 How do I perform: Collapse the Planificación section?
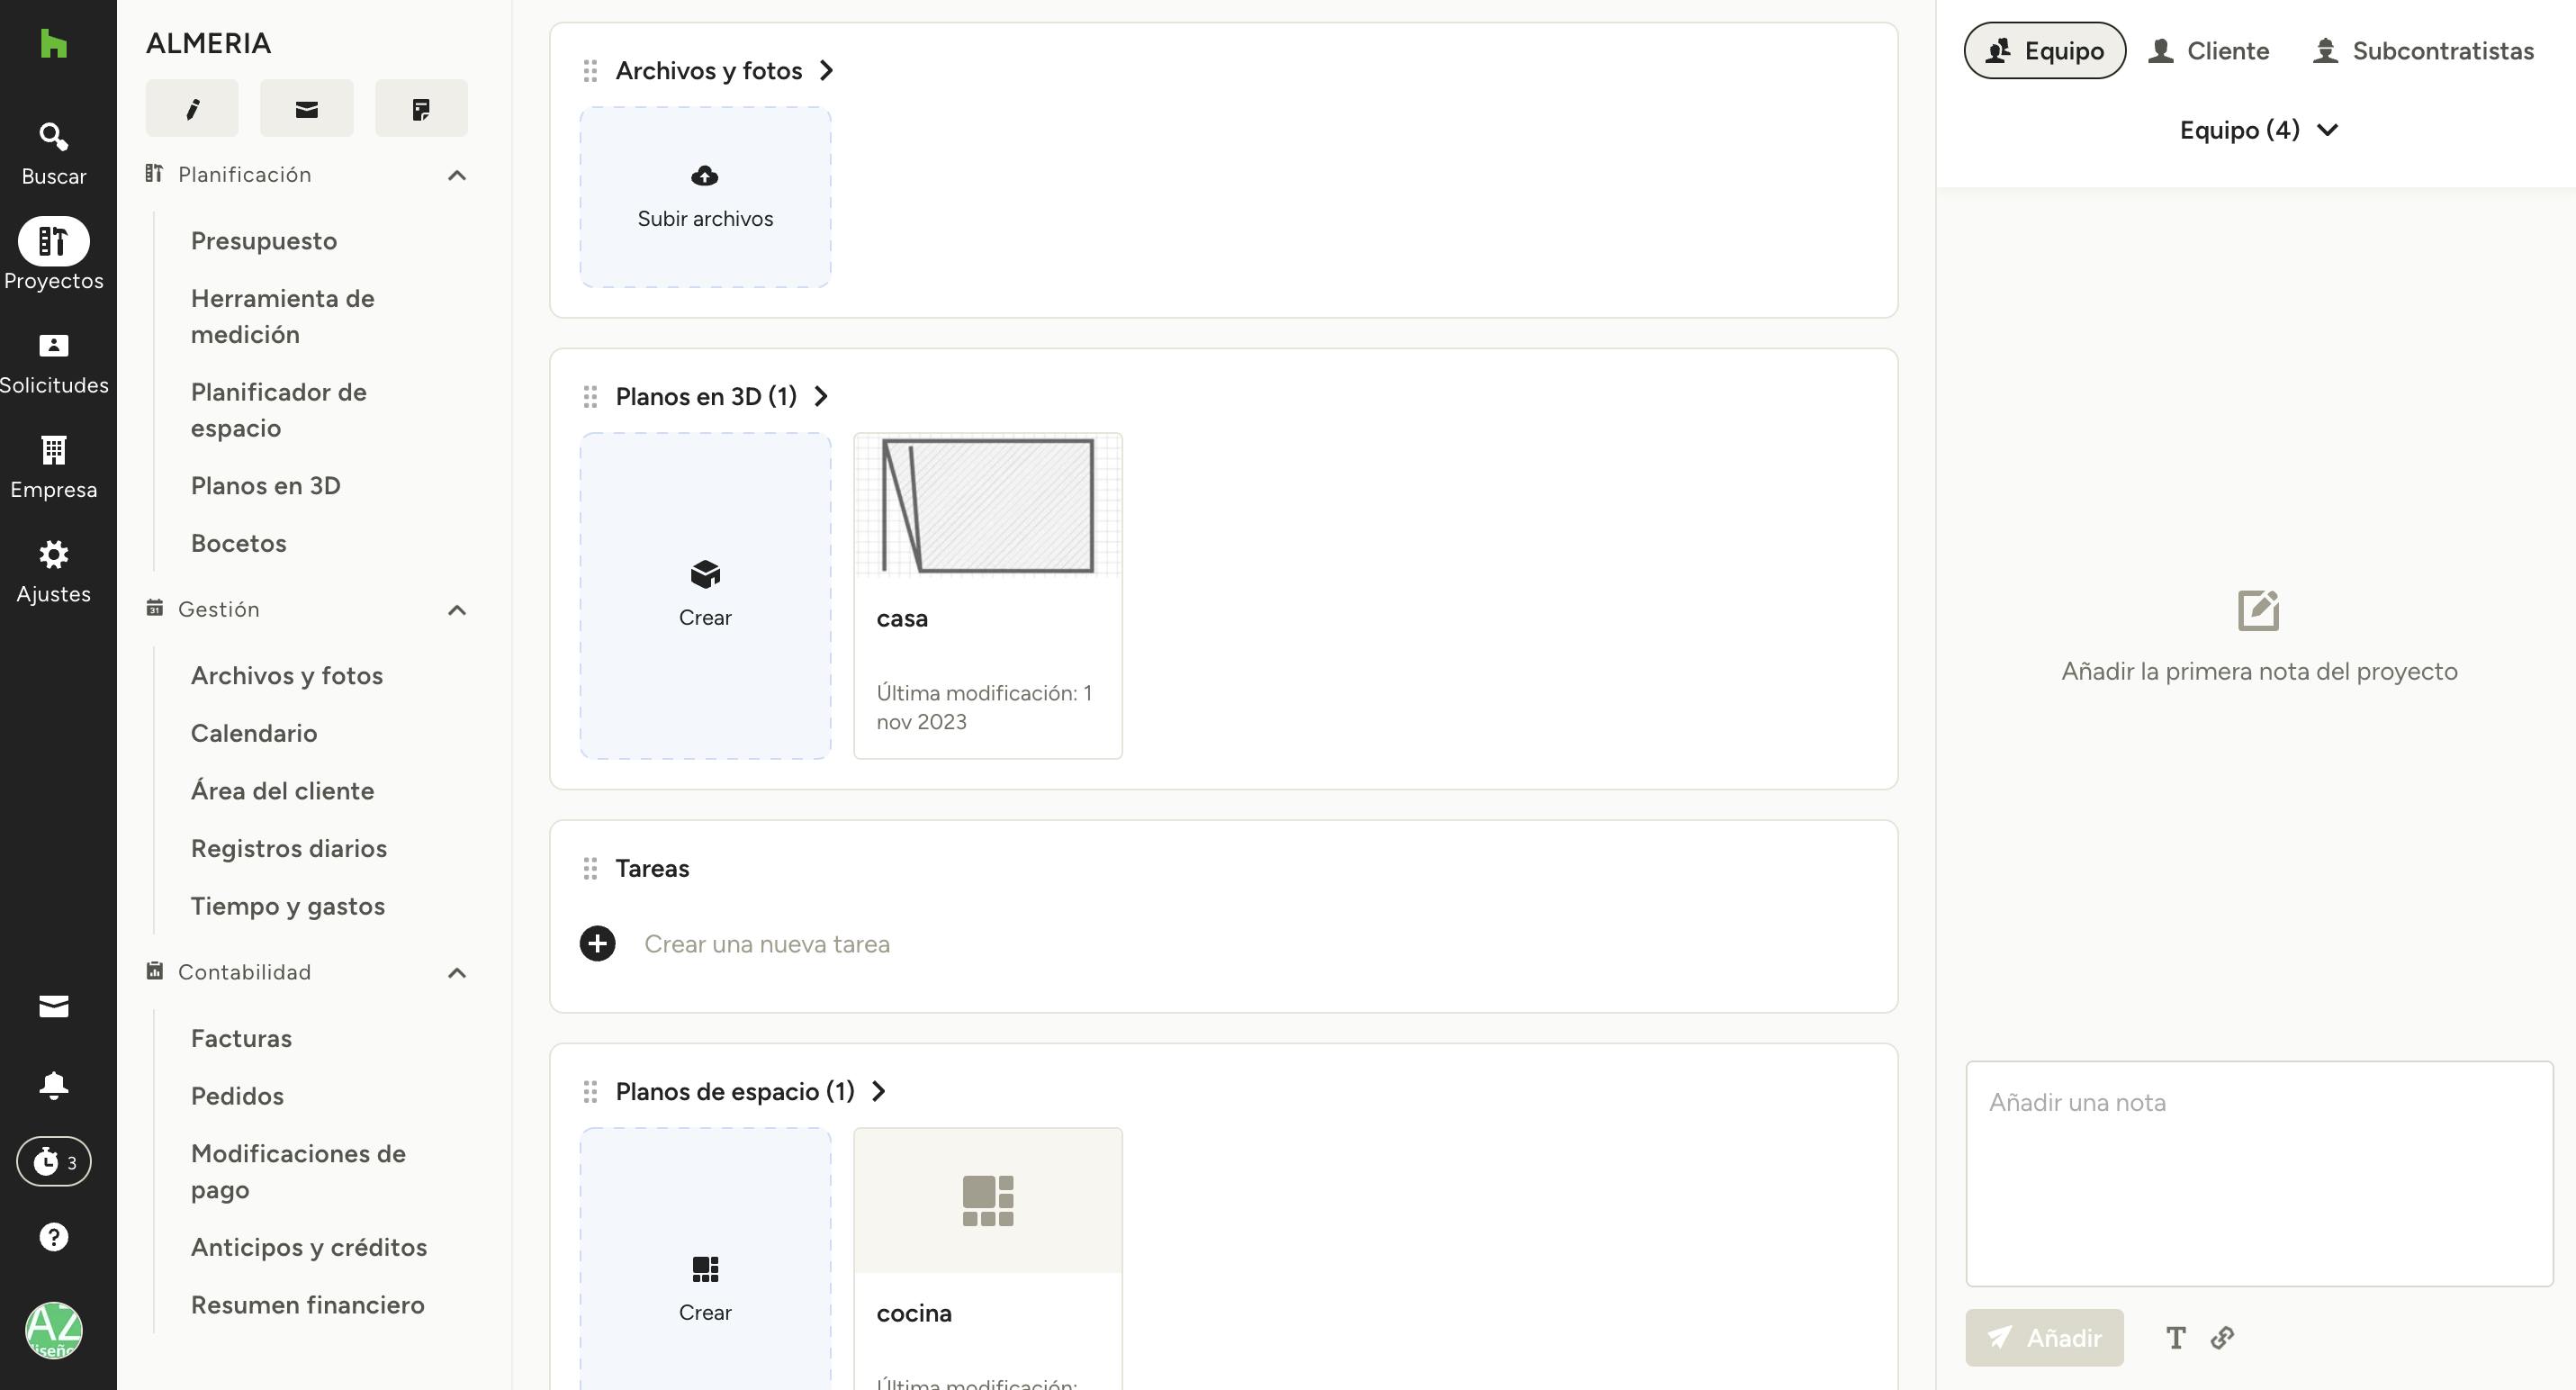[457, 175]
